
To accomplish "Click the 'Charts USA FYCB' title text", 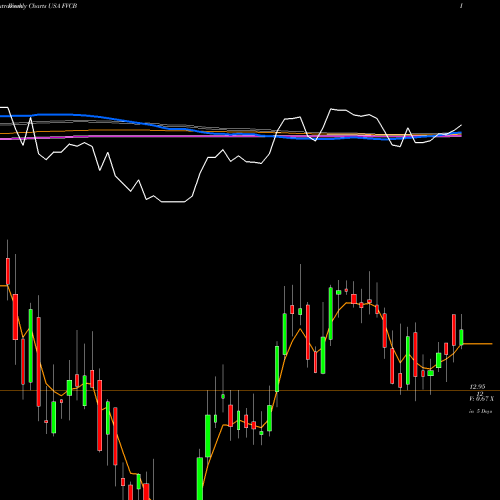I will point(53,6).
